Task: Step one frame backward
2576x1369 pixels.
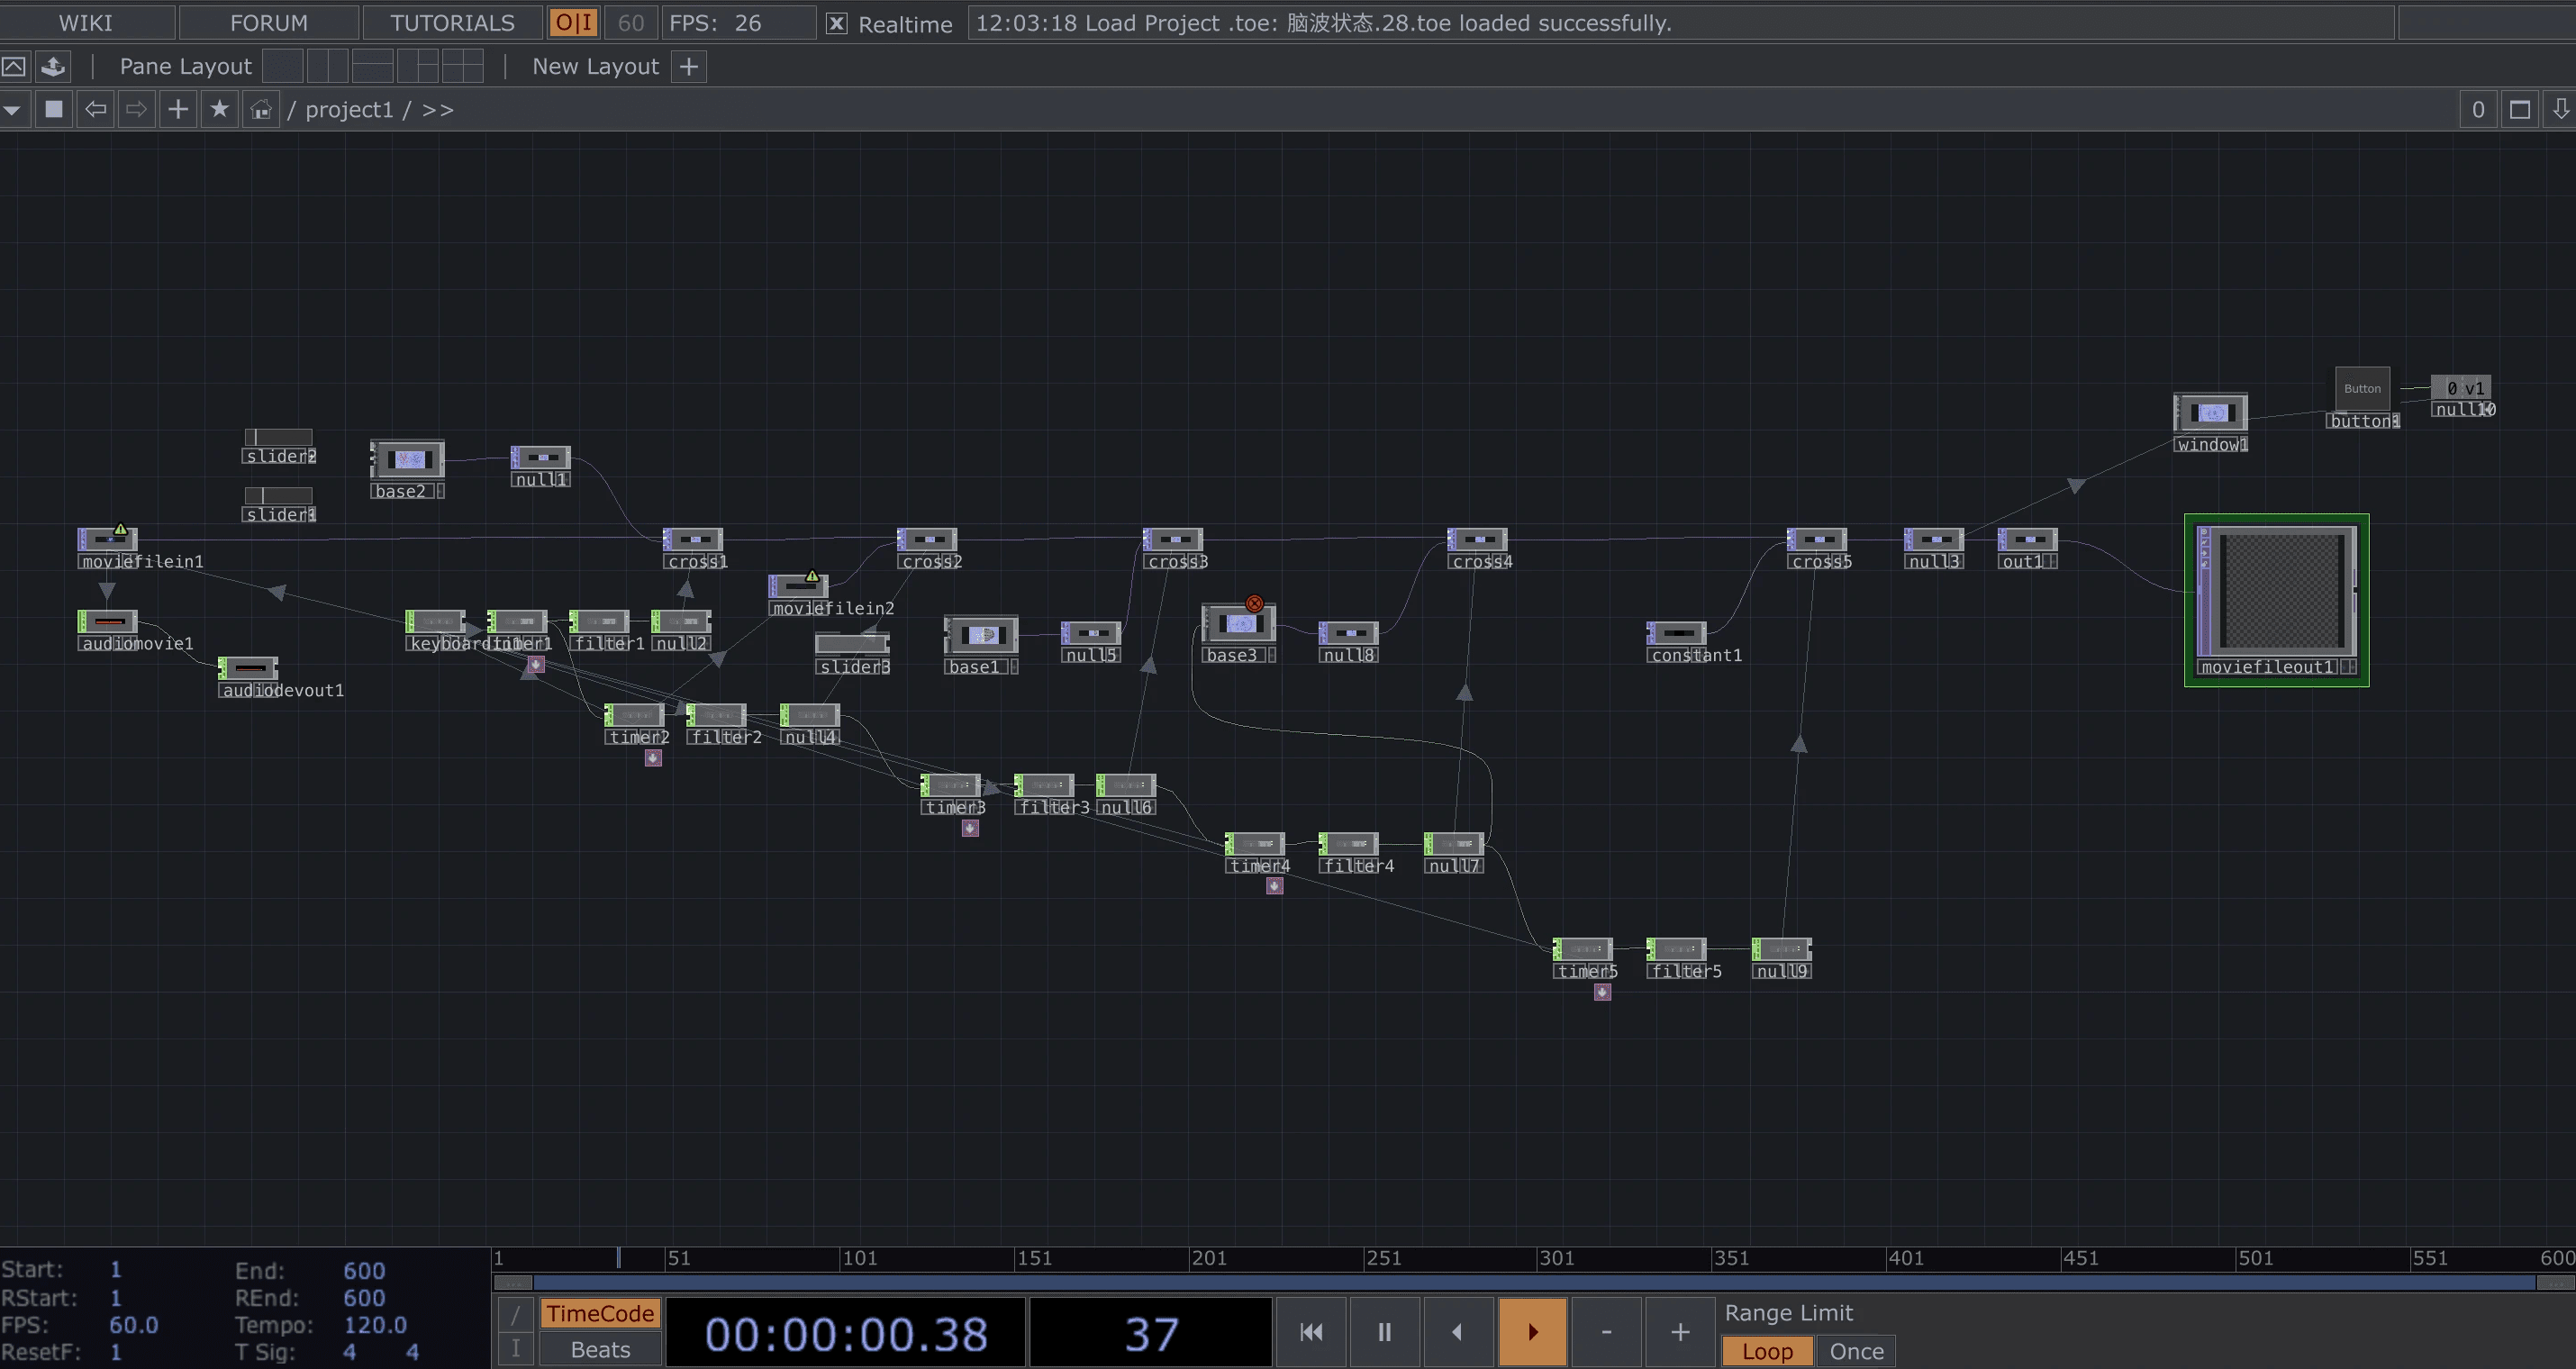Action: [1457, 1332]
